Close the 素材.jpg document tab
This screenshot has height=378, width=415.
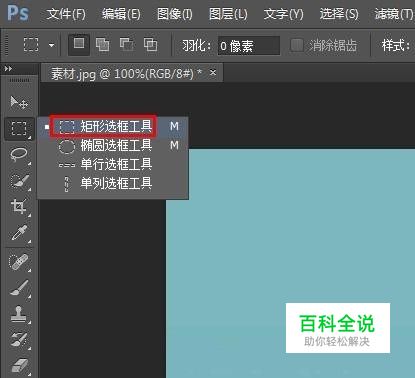(x=213, y=72)
